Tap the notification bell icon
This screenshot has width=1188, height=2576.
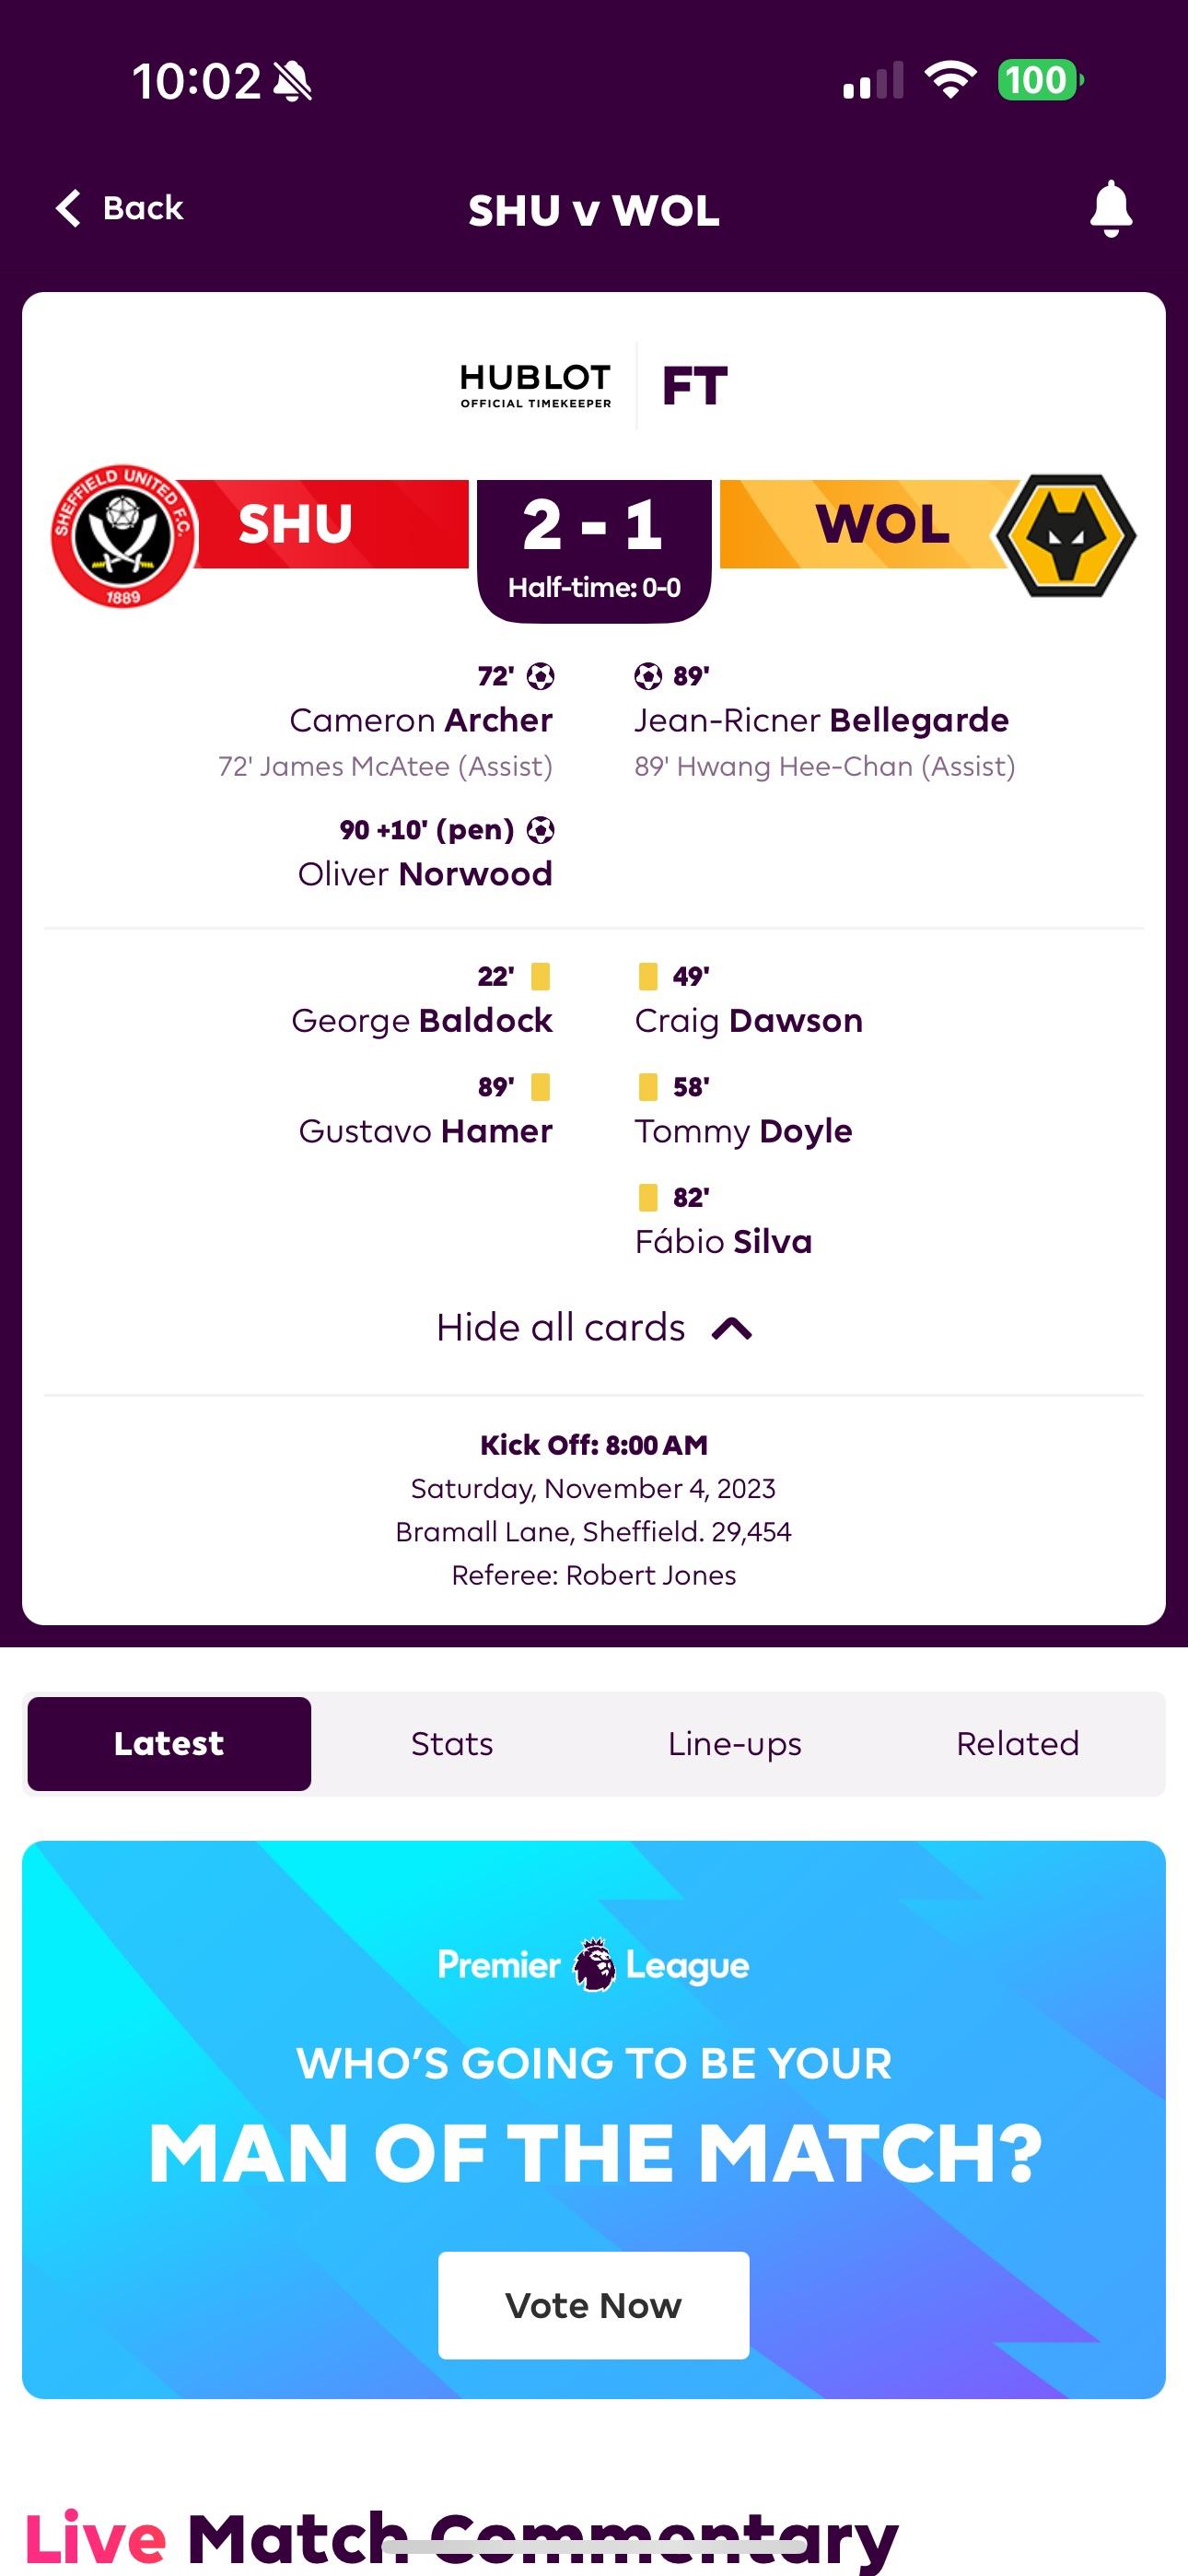pos(1110,209)
